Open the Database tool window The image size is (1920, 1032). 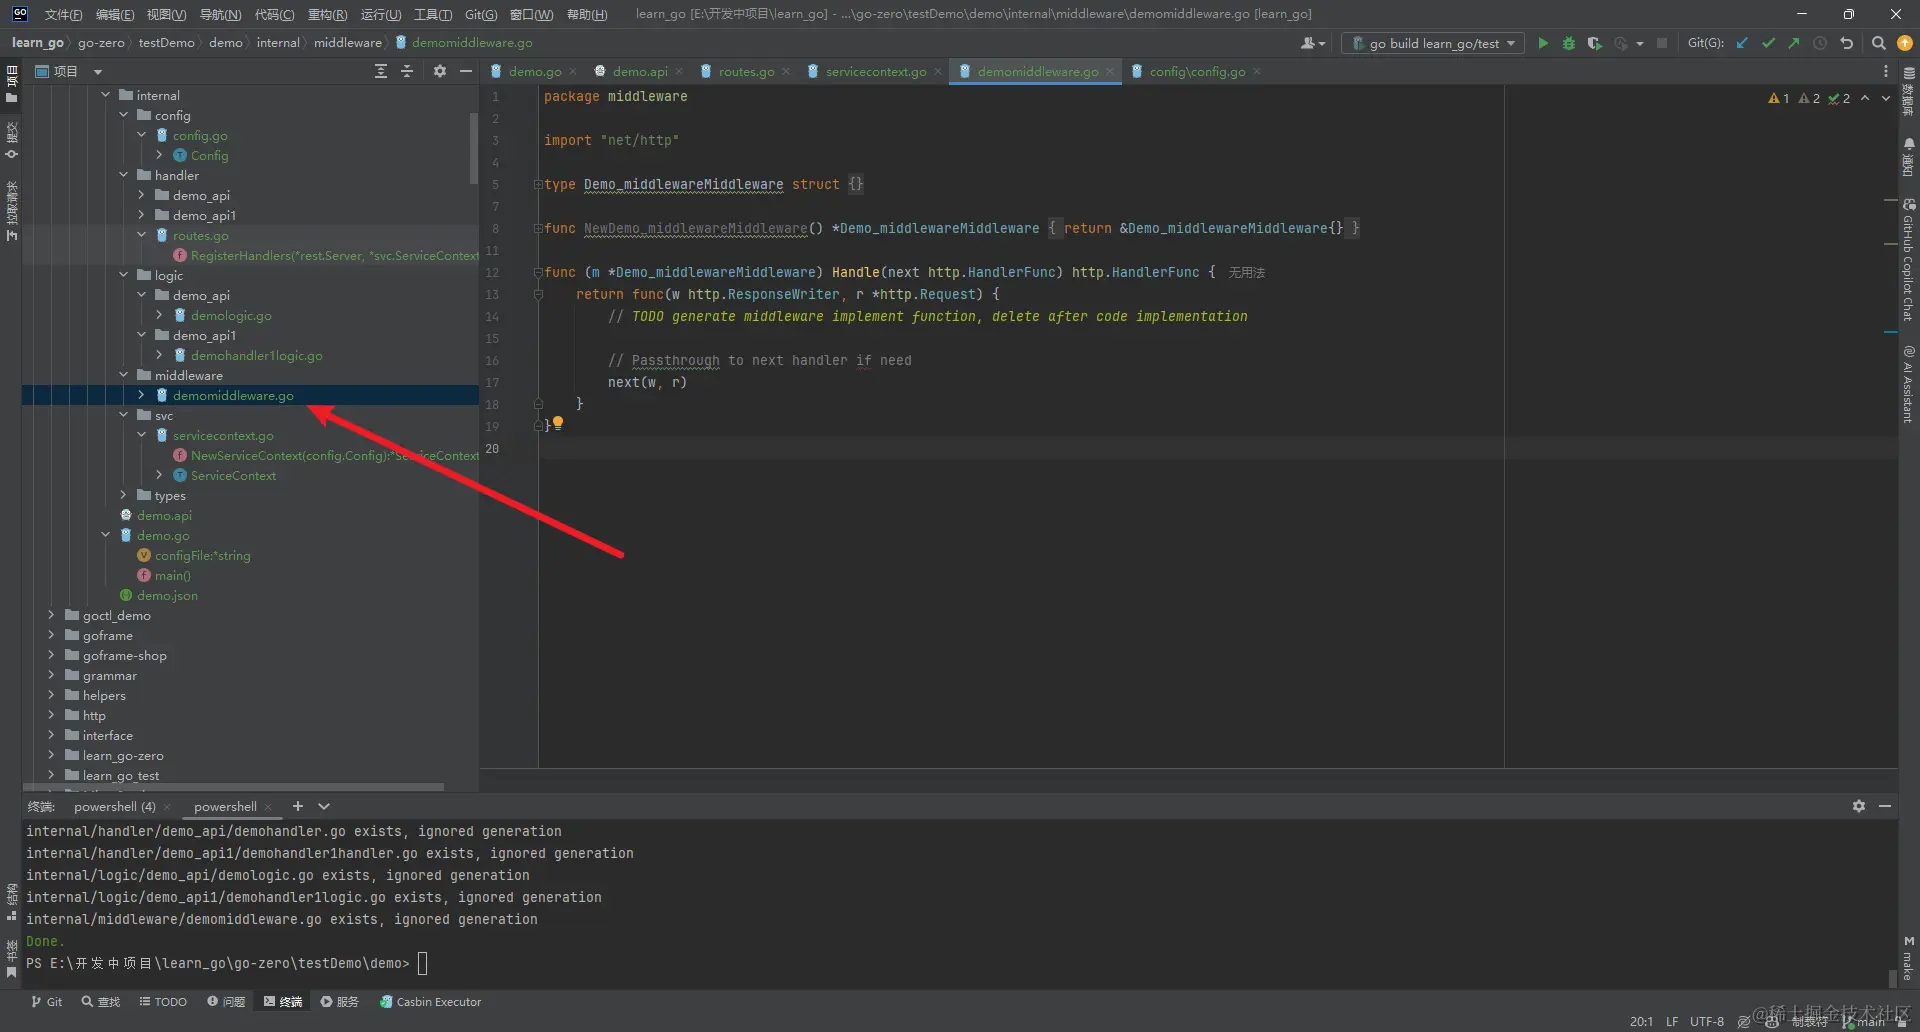click(1908, 92)
